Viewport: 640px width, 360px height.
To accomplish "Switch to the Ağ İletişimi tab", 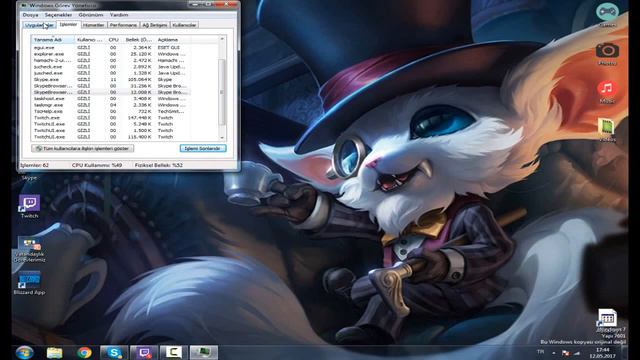I will point(154,25).
